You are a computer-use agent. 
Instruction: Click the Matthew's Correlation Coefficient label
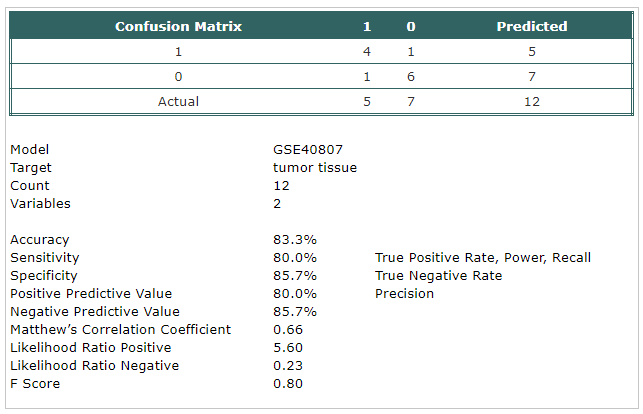(x=121, y=330)
